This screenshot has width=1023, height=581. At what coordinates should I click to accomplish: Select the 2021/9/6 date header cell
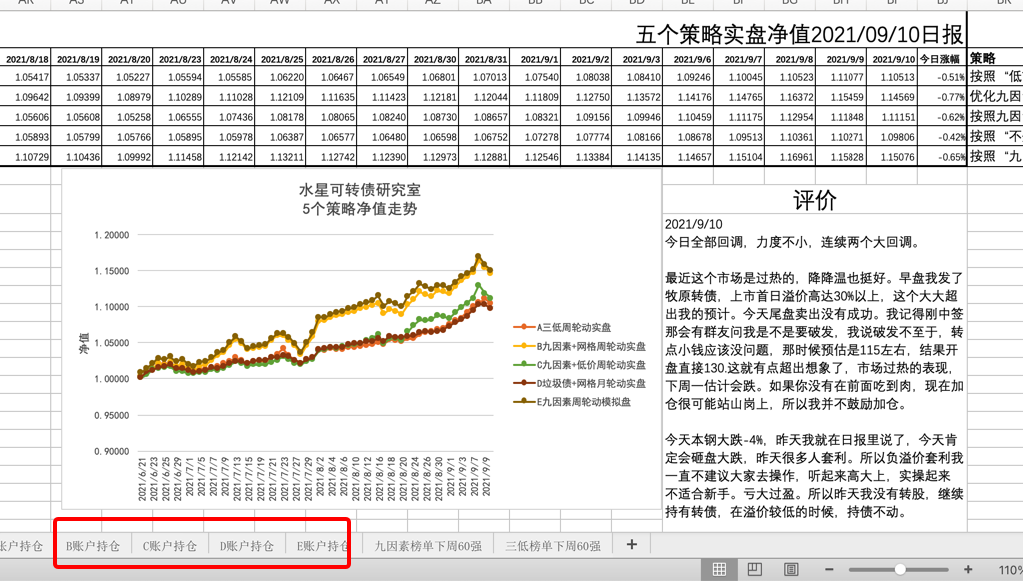[x=688, y=59]
